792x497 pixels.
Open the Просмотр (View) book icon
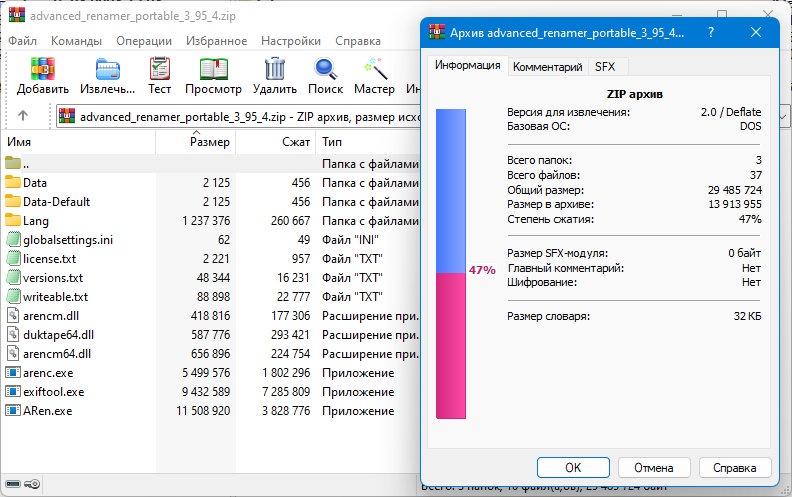213,69
